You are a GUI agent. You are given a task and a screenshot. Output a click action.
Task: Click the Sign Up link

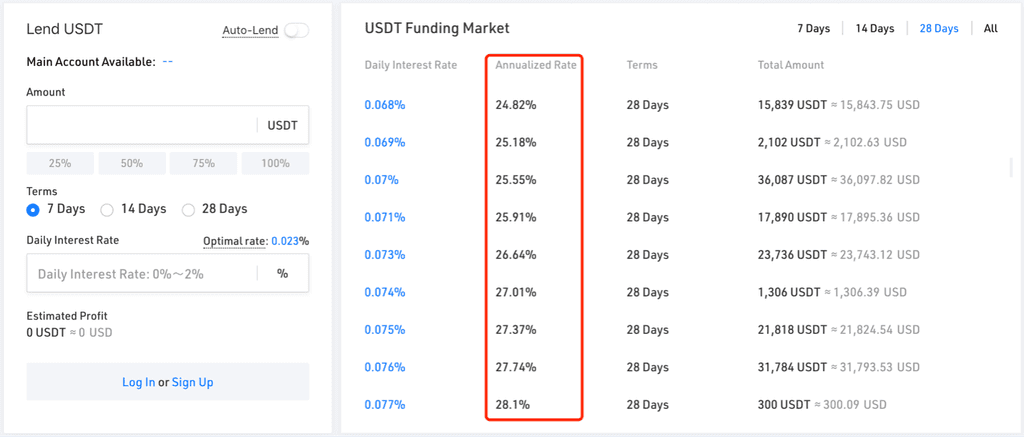pyautogui.click(x=193, y=382)
